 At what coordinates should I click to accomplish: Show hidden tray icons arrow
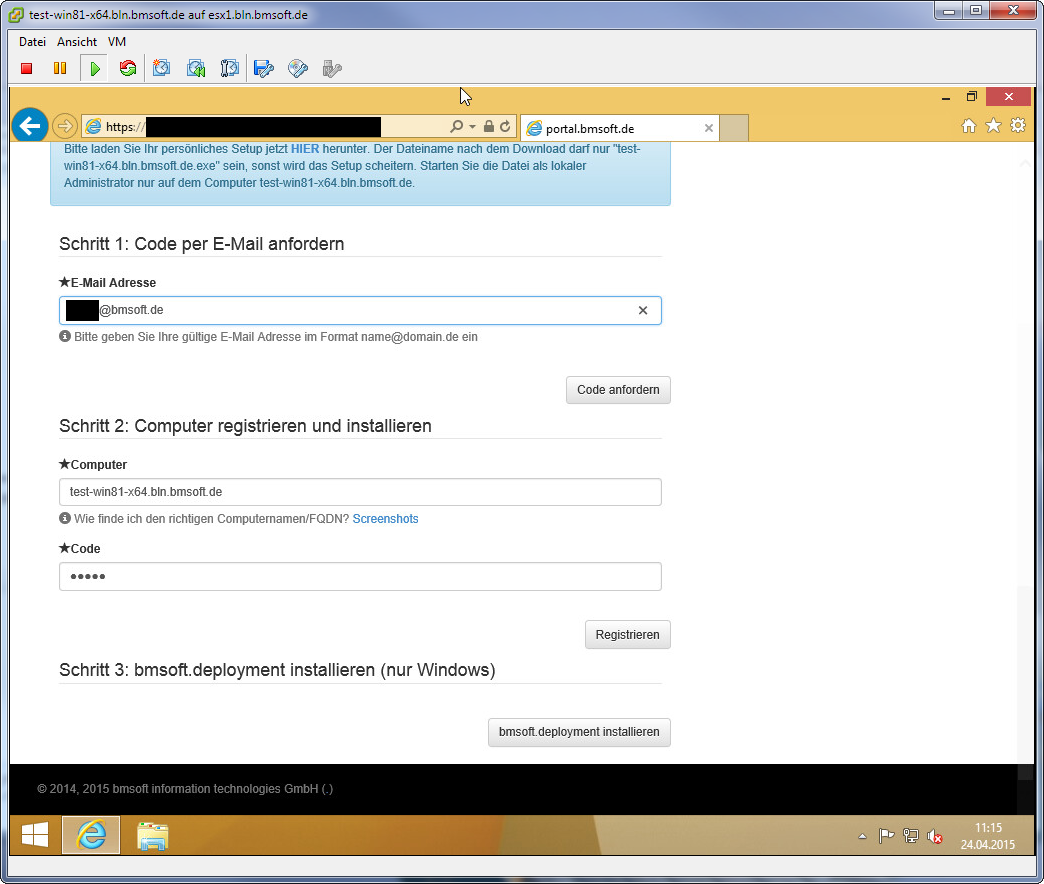pyautogui.click(x=862, y=836)
